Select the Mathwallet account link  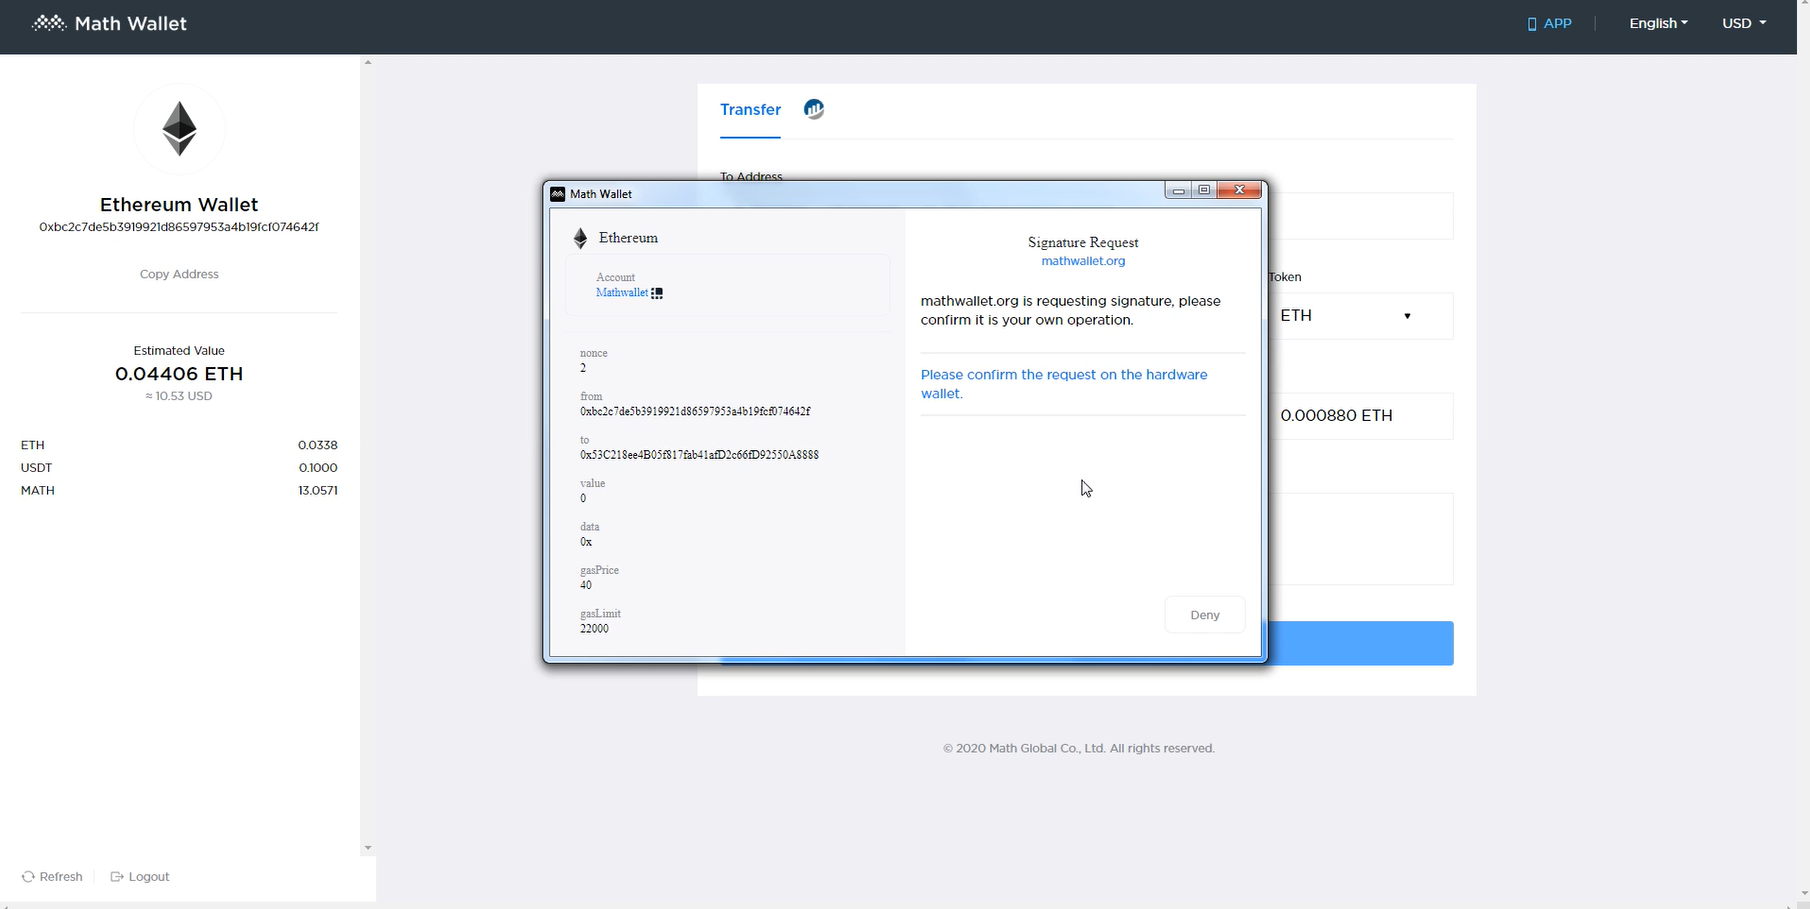coord(620,292)
